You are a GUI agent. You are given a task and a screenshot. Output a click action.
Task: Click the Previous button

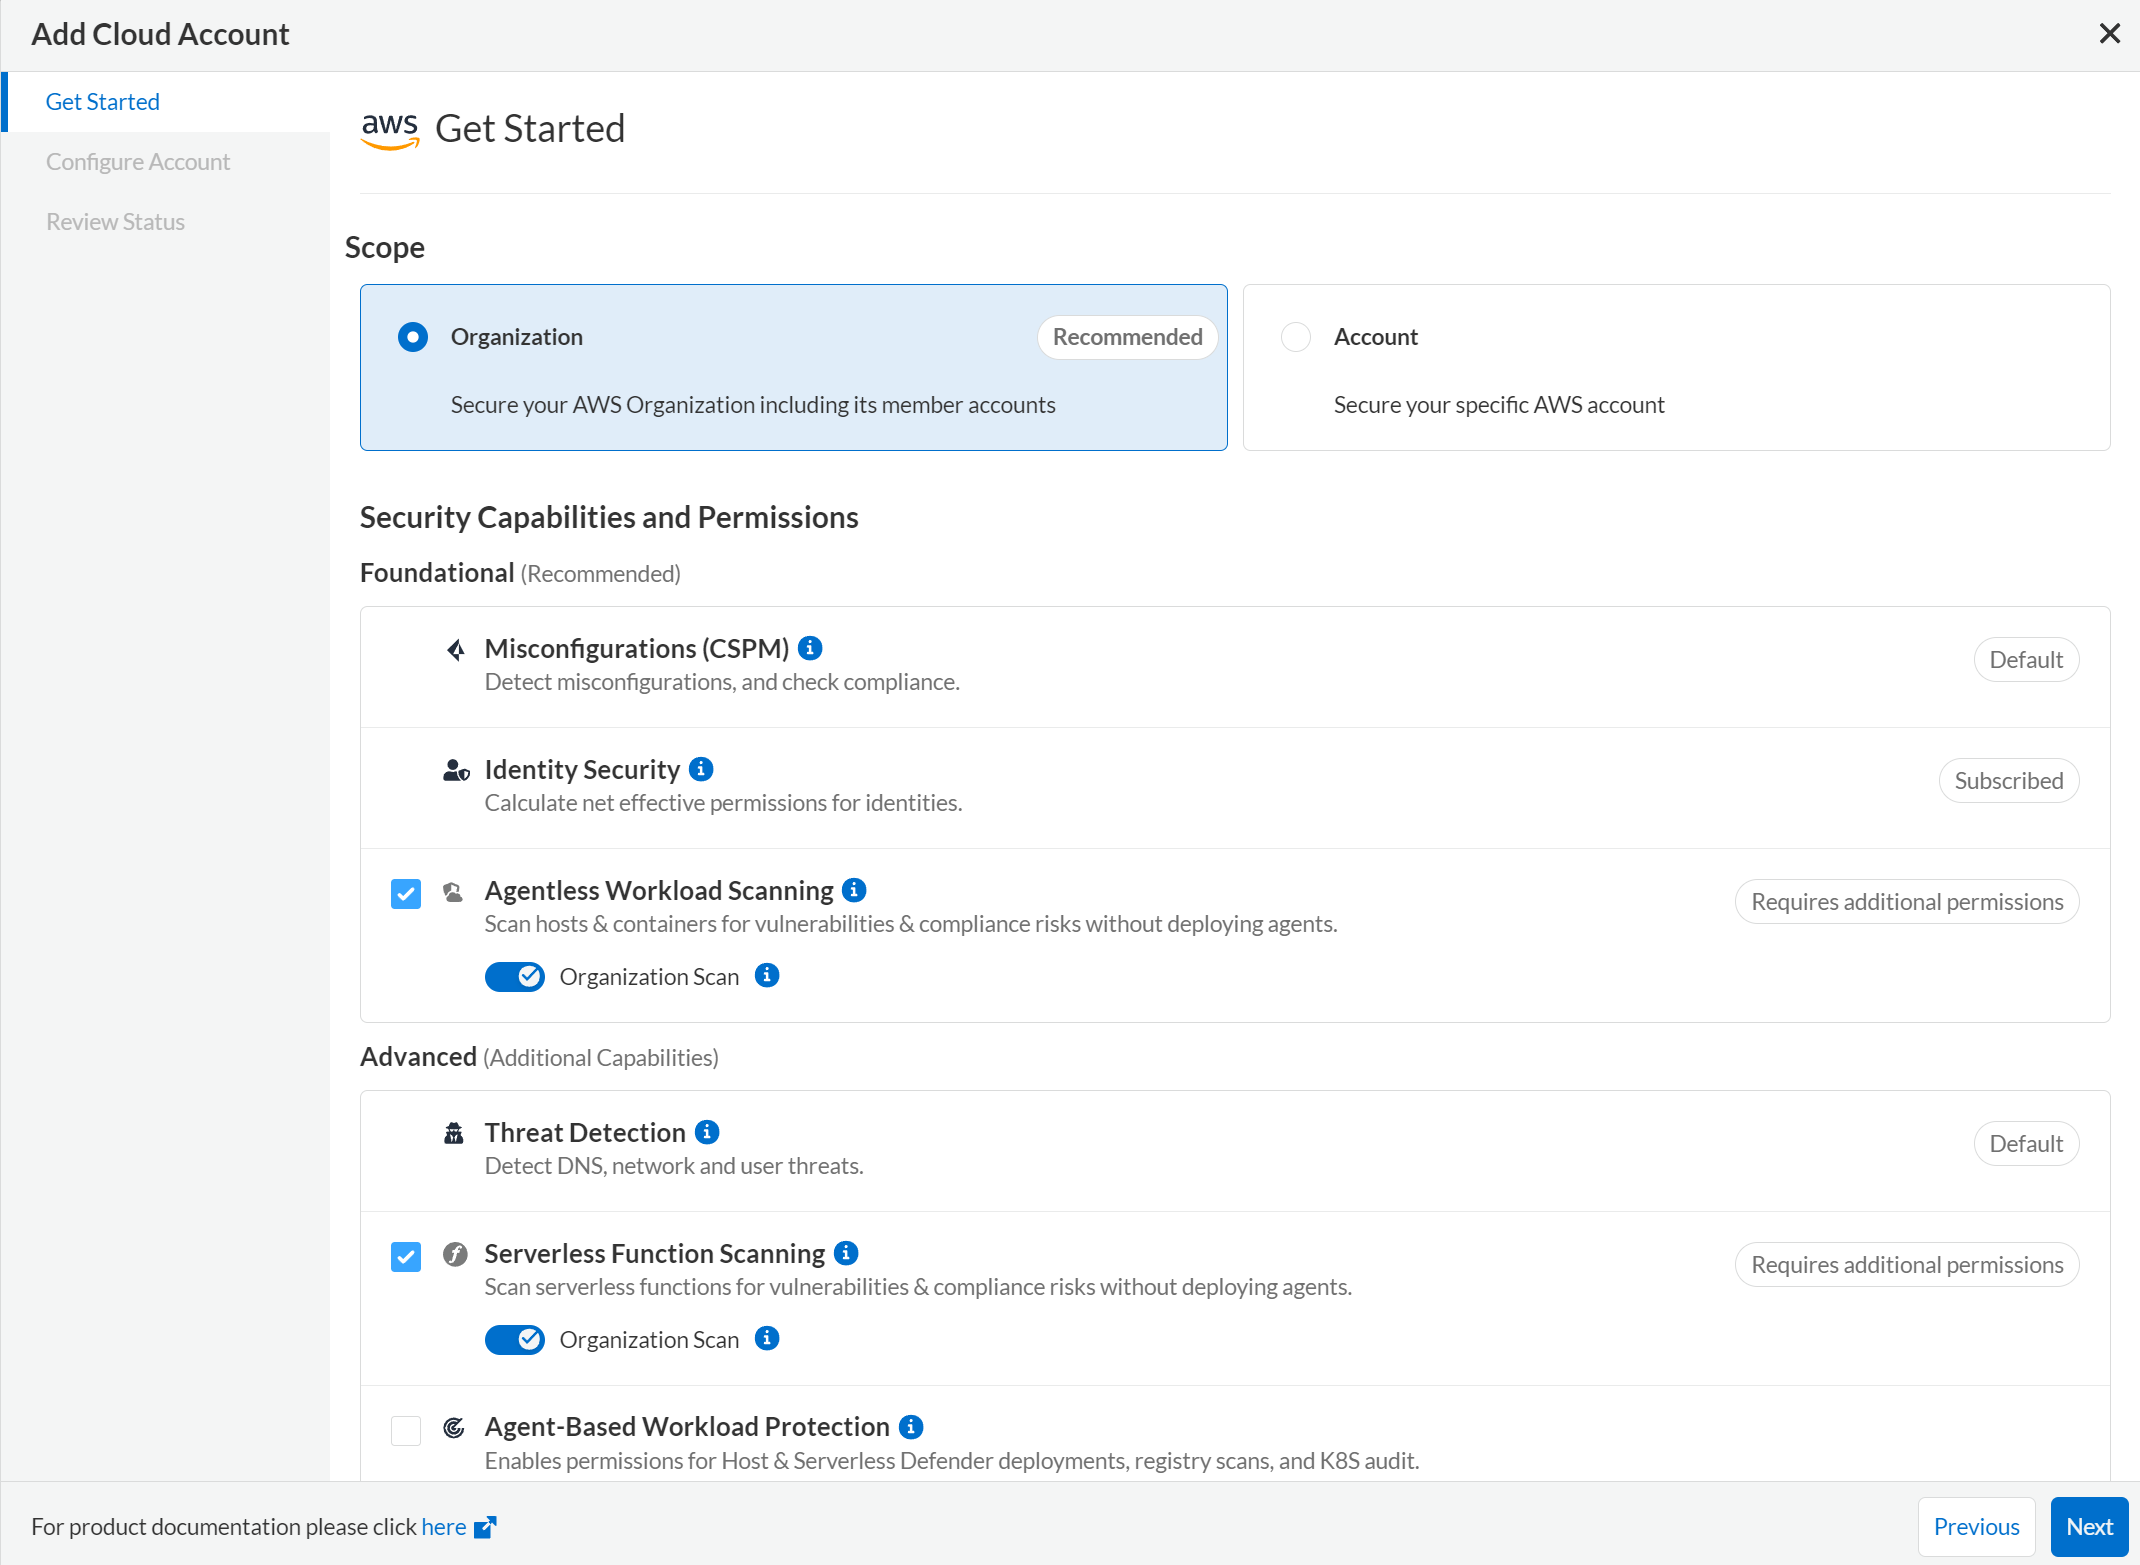[1977, 1527]
